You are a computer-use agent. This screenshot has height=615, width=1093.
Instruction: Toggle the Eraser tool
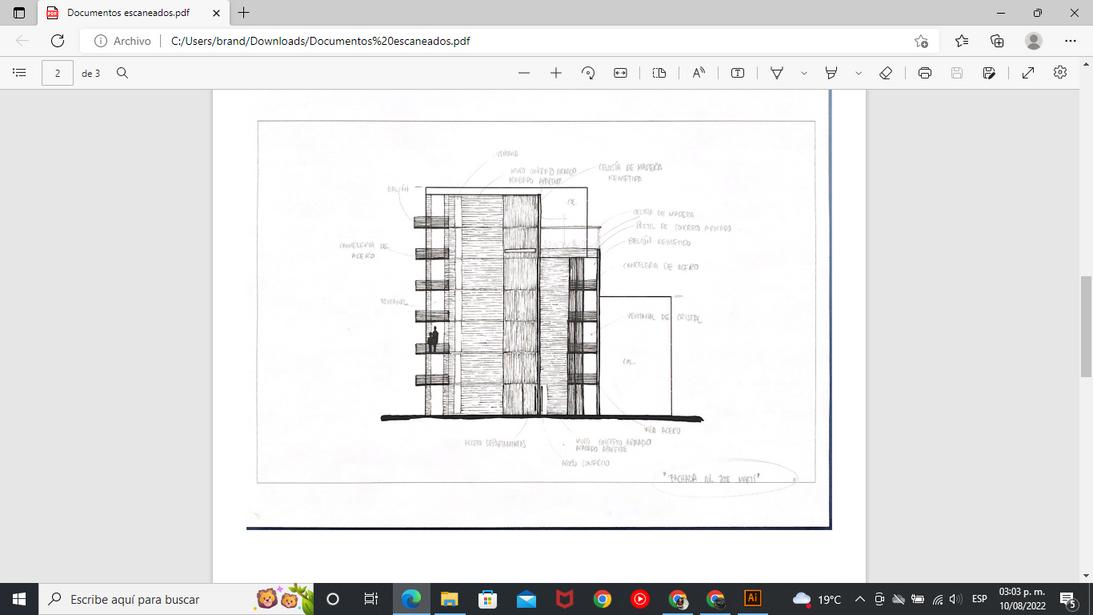[x=885, y=73]
